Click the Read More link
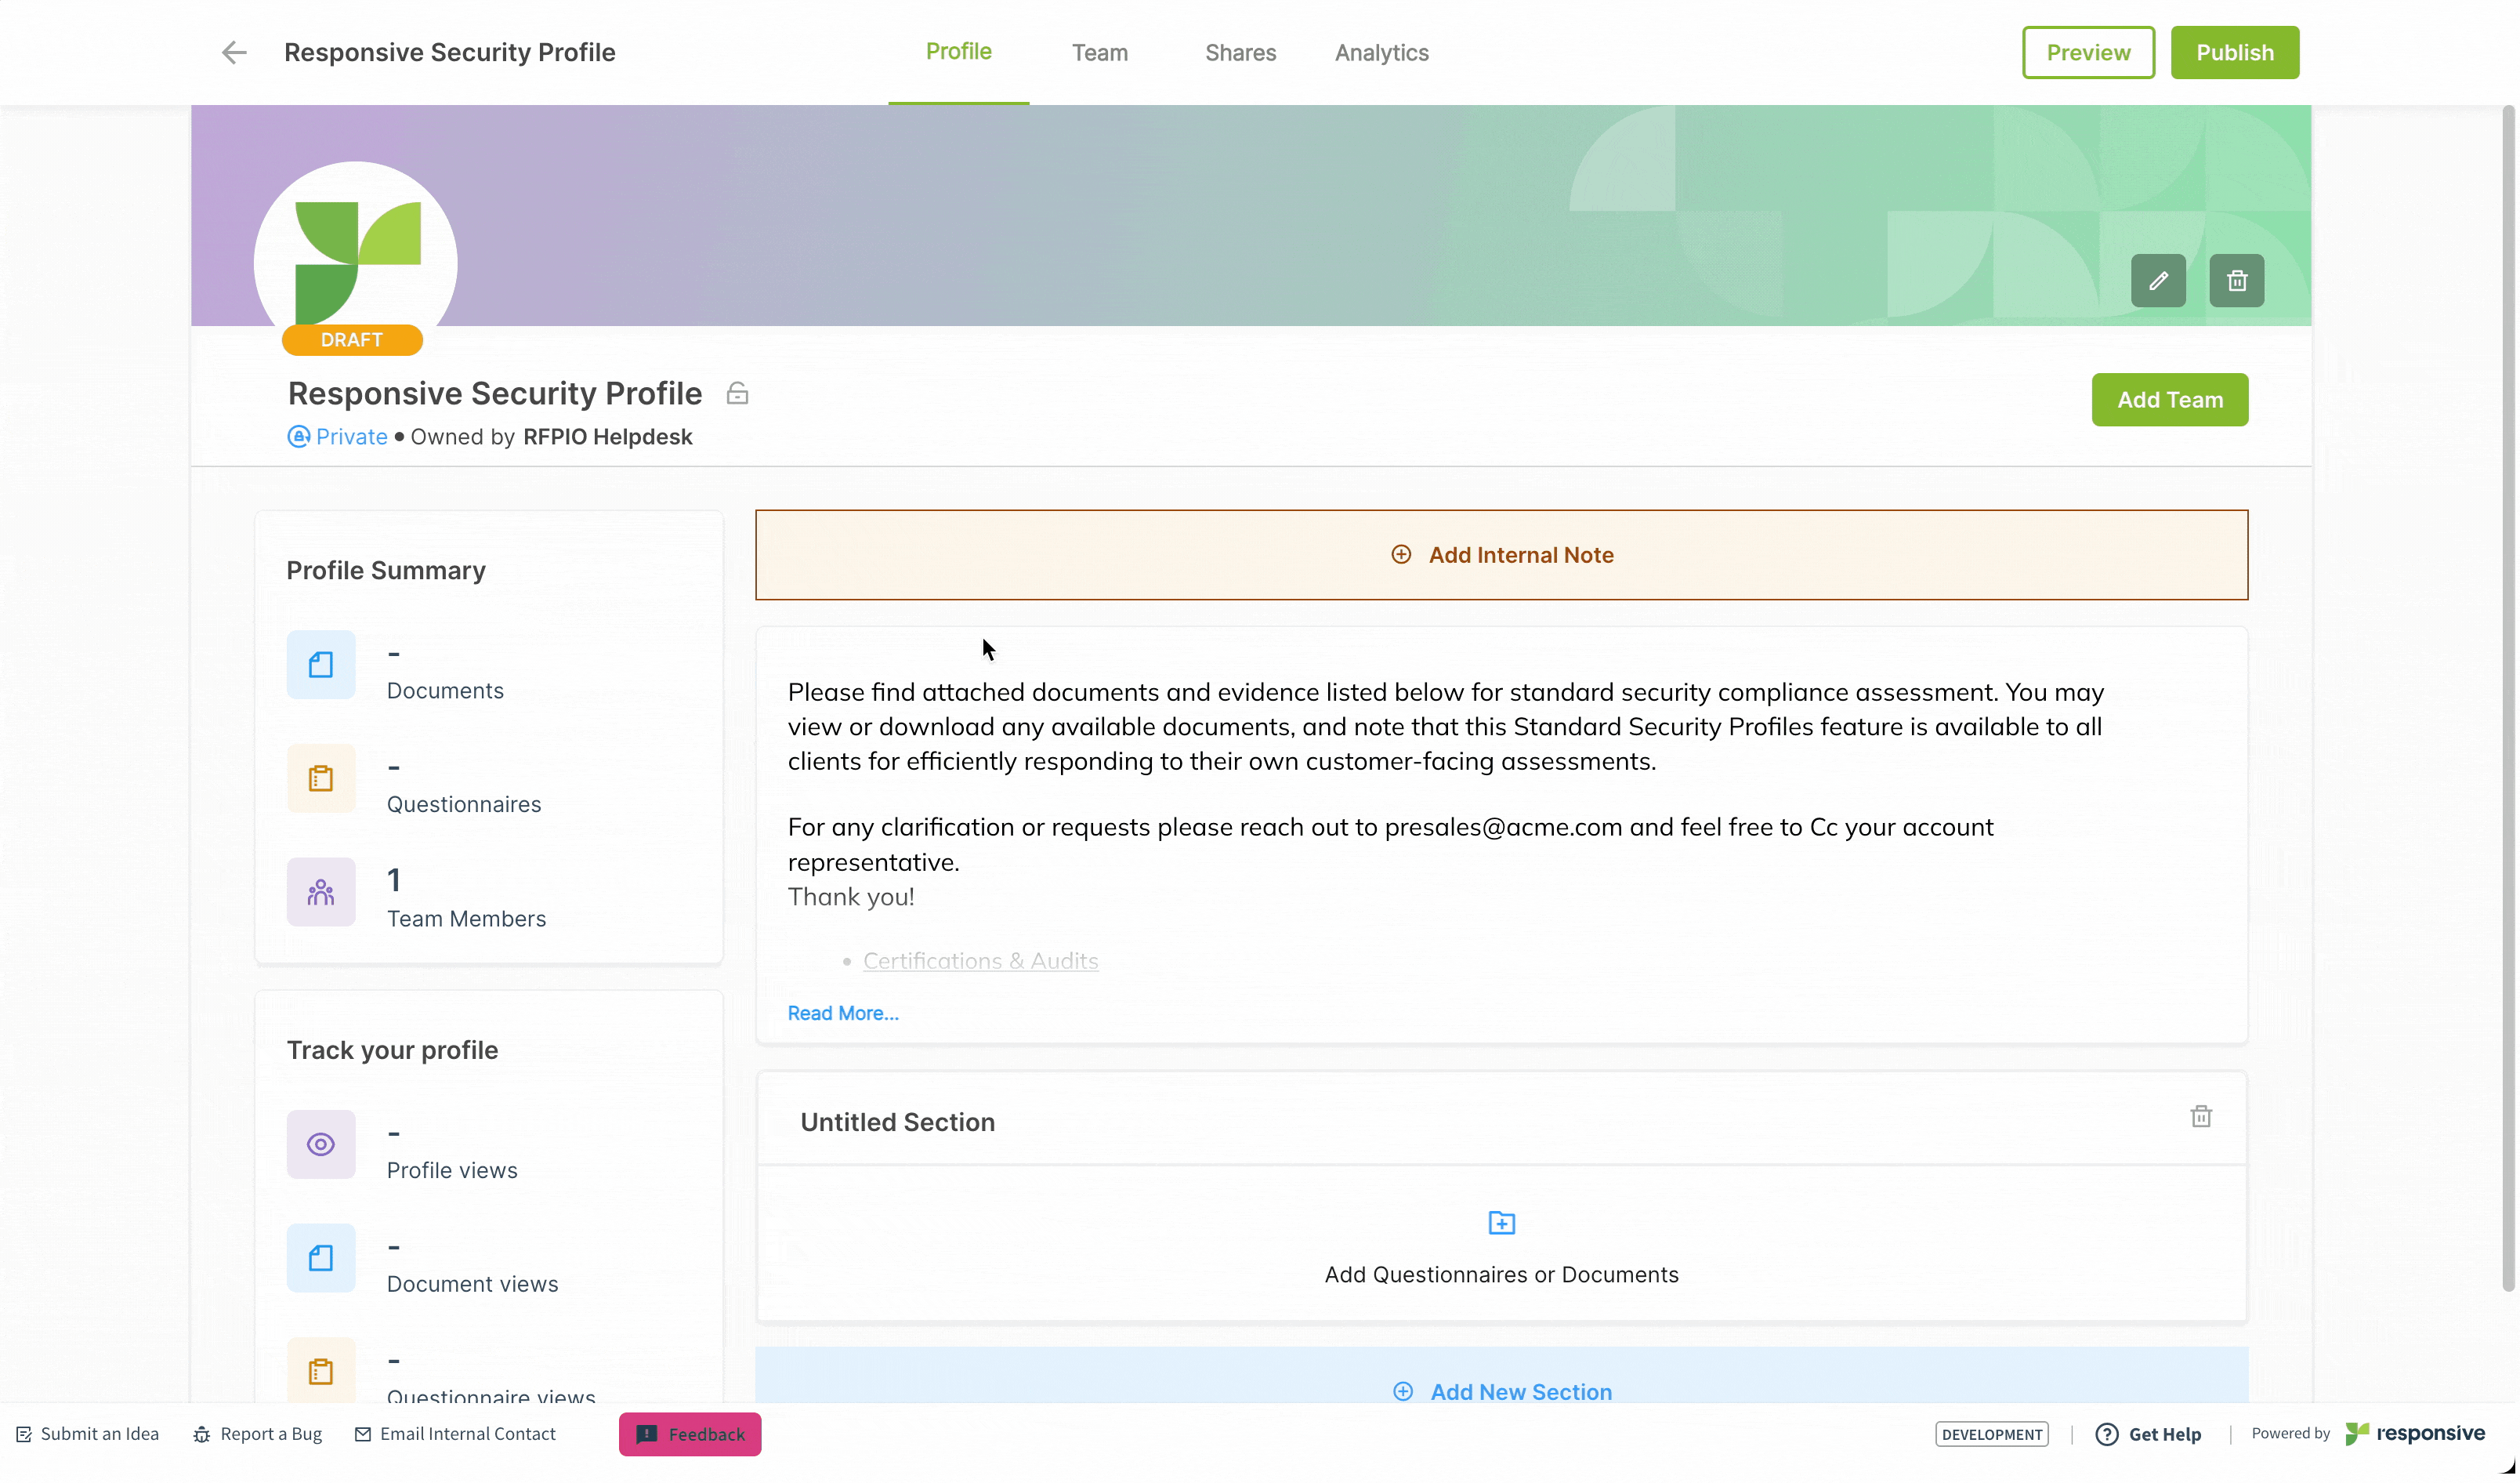 [x=843, y=1013]
